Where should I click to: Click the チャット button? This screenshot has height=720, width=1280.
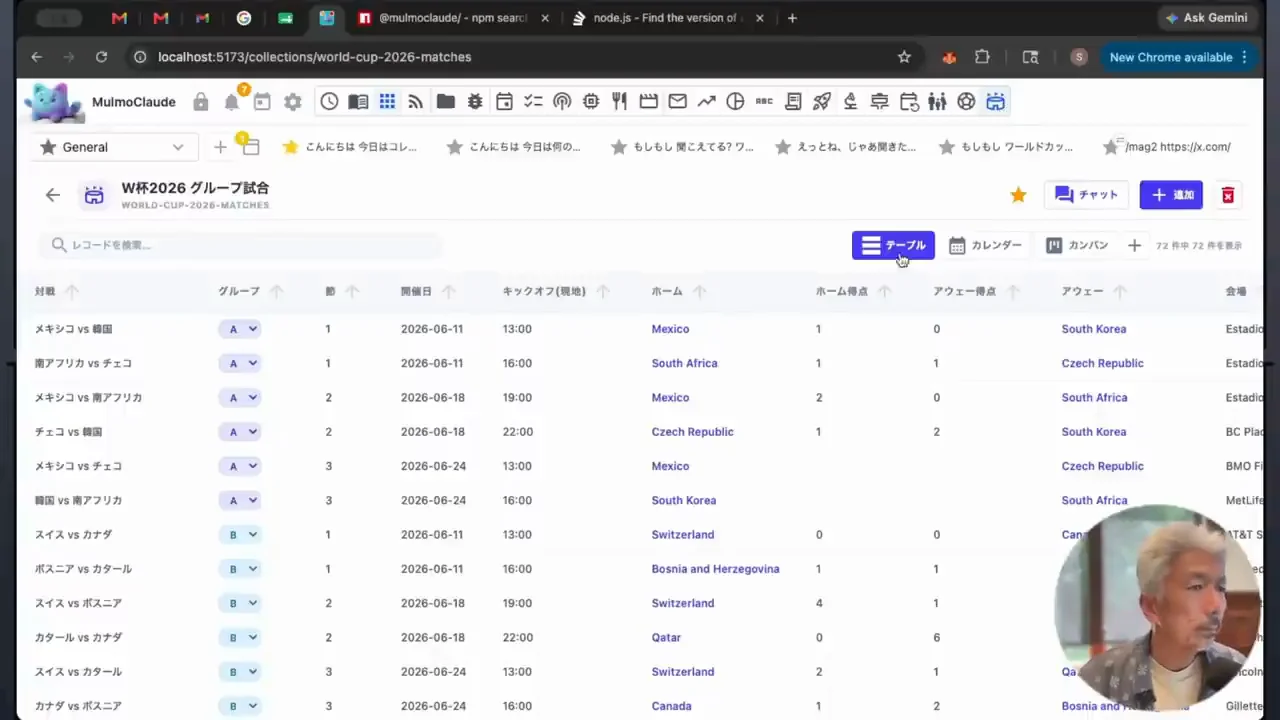click(1086, 195)
